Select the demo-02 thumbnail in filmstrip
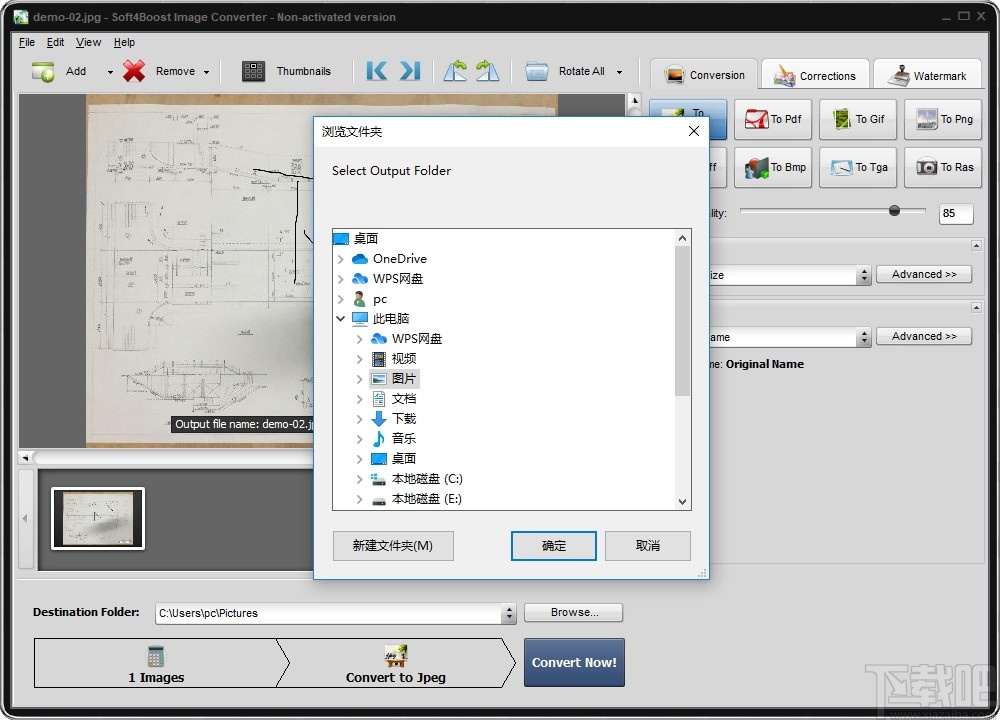Screen dimensions: 1000x720 [x=97, y=518]
